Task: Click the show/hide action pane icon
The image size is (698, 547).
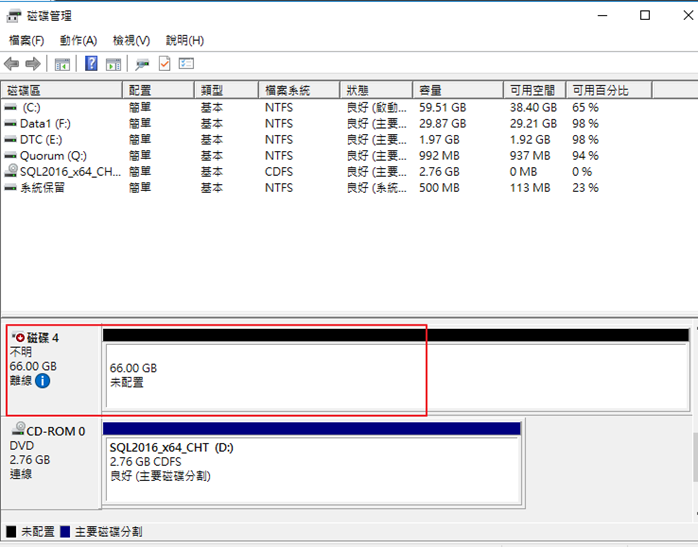Action: click(113, 64)
